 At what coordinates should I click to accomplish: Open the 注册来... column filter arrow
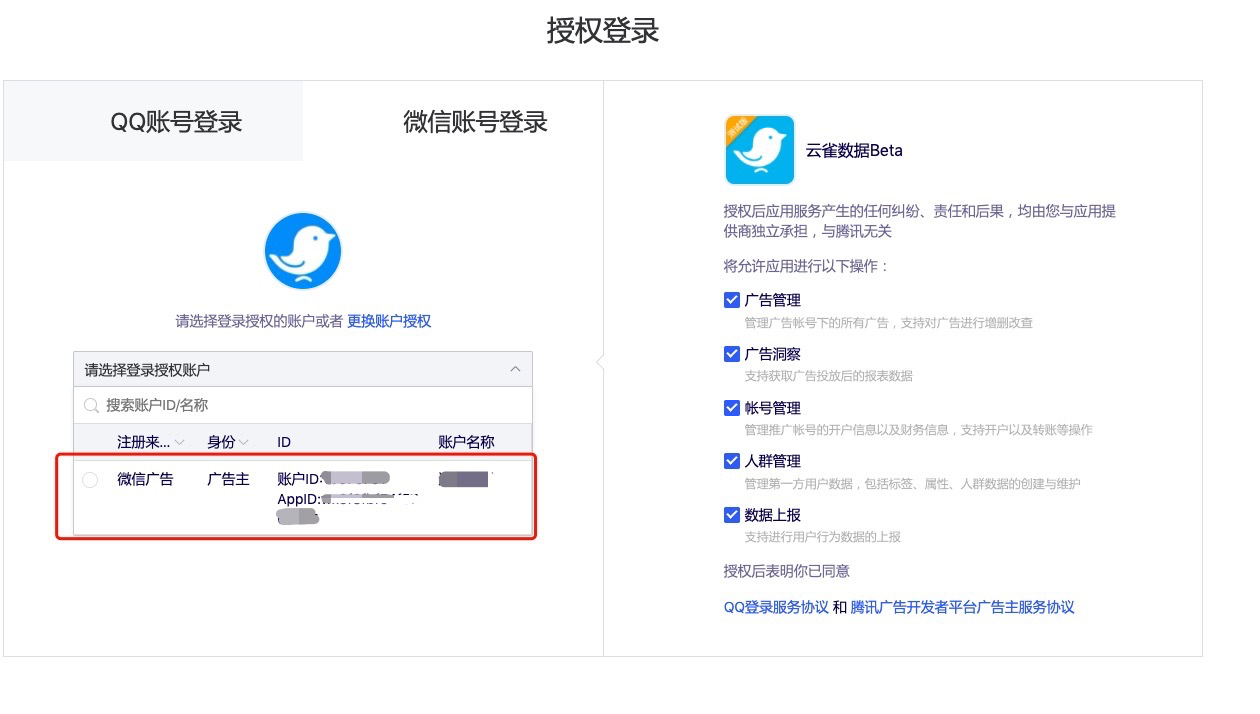(180, 442)
